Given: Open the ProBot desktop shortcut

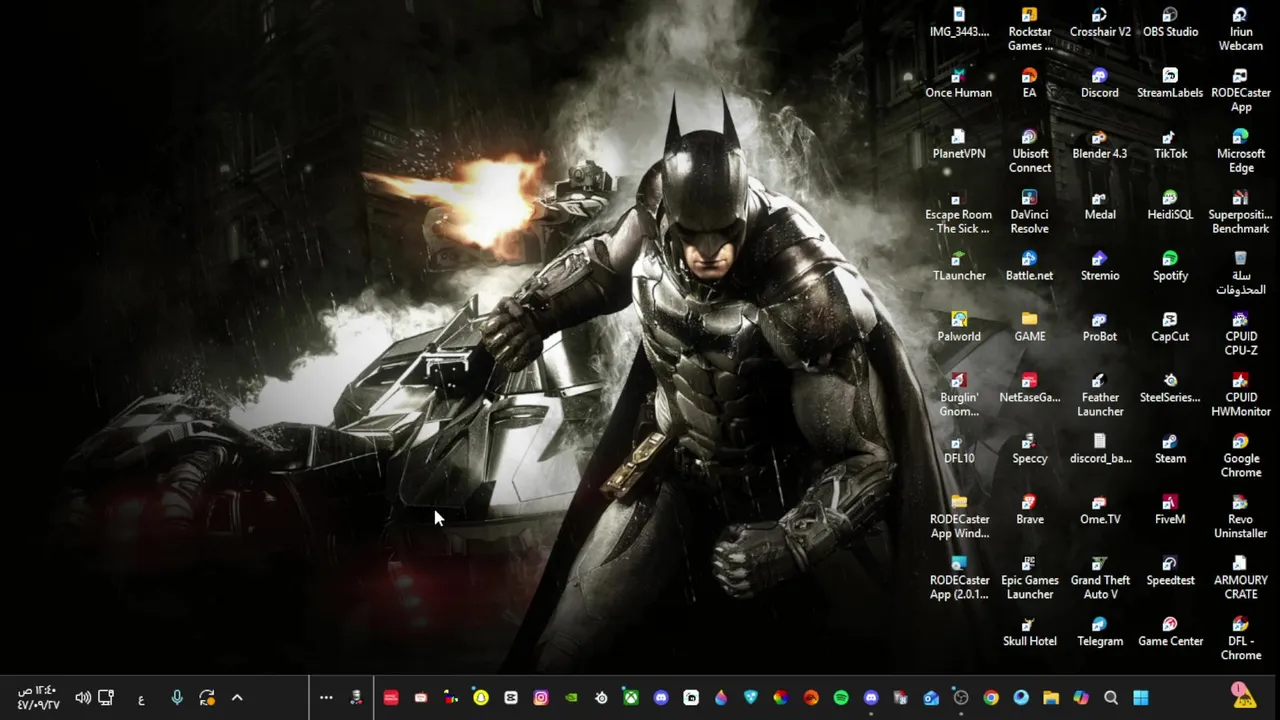Looking at the screenshot, I should pos(1100,327).
